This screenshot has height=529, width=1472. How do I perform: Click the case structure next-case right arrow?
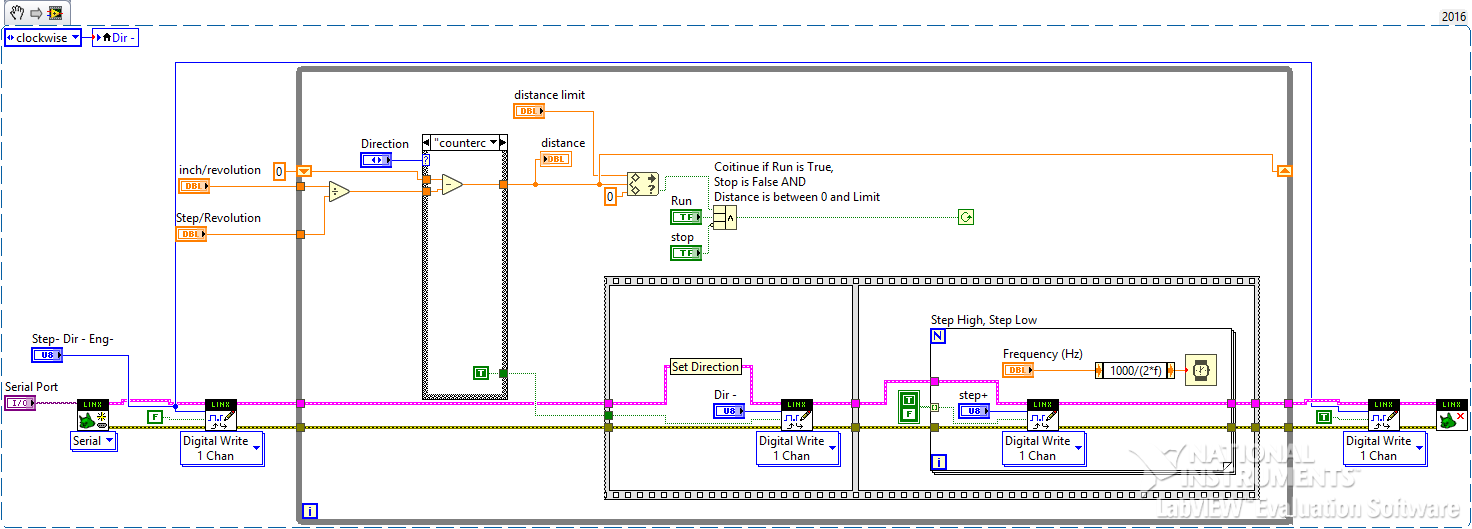[x=503, y=143]
